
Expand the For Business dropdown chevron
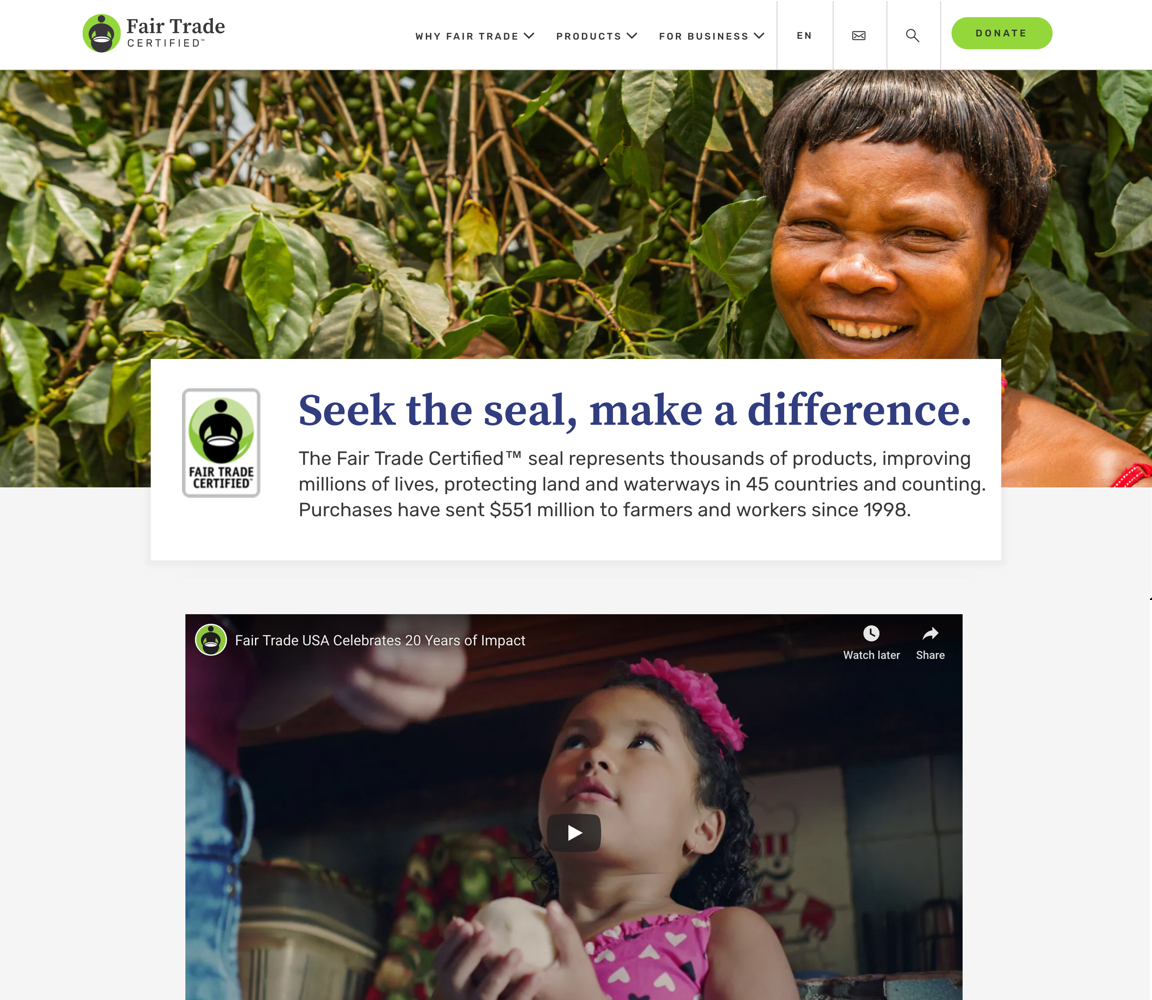click(759, 35)
